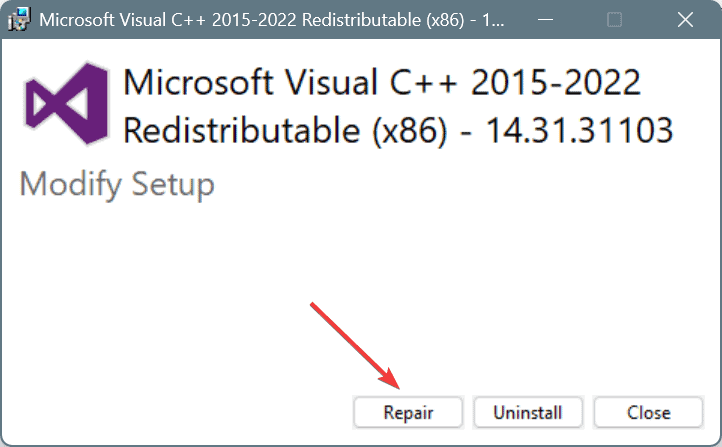Click the Modify Setup heading

[117, 185]
